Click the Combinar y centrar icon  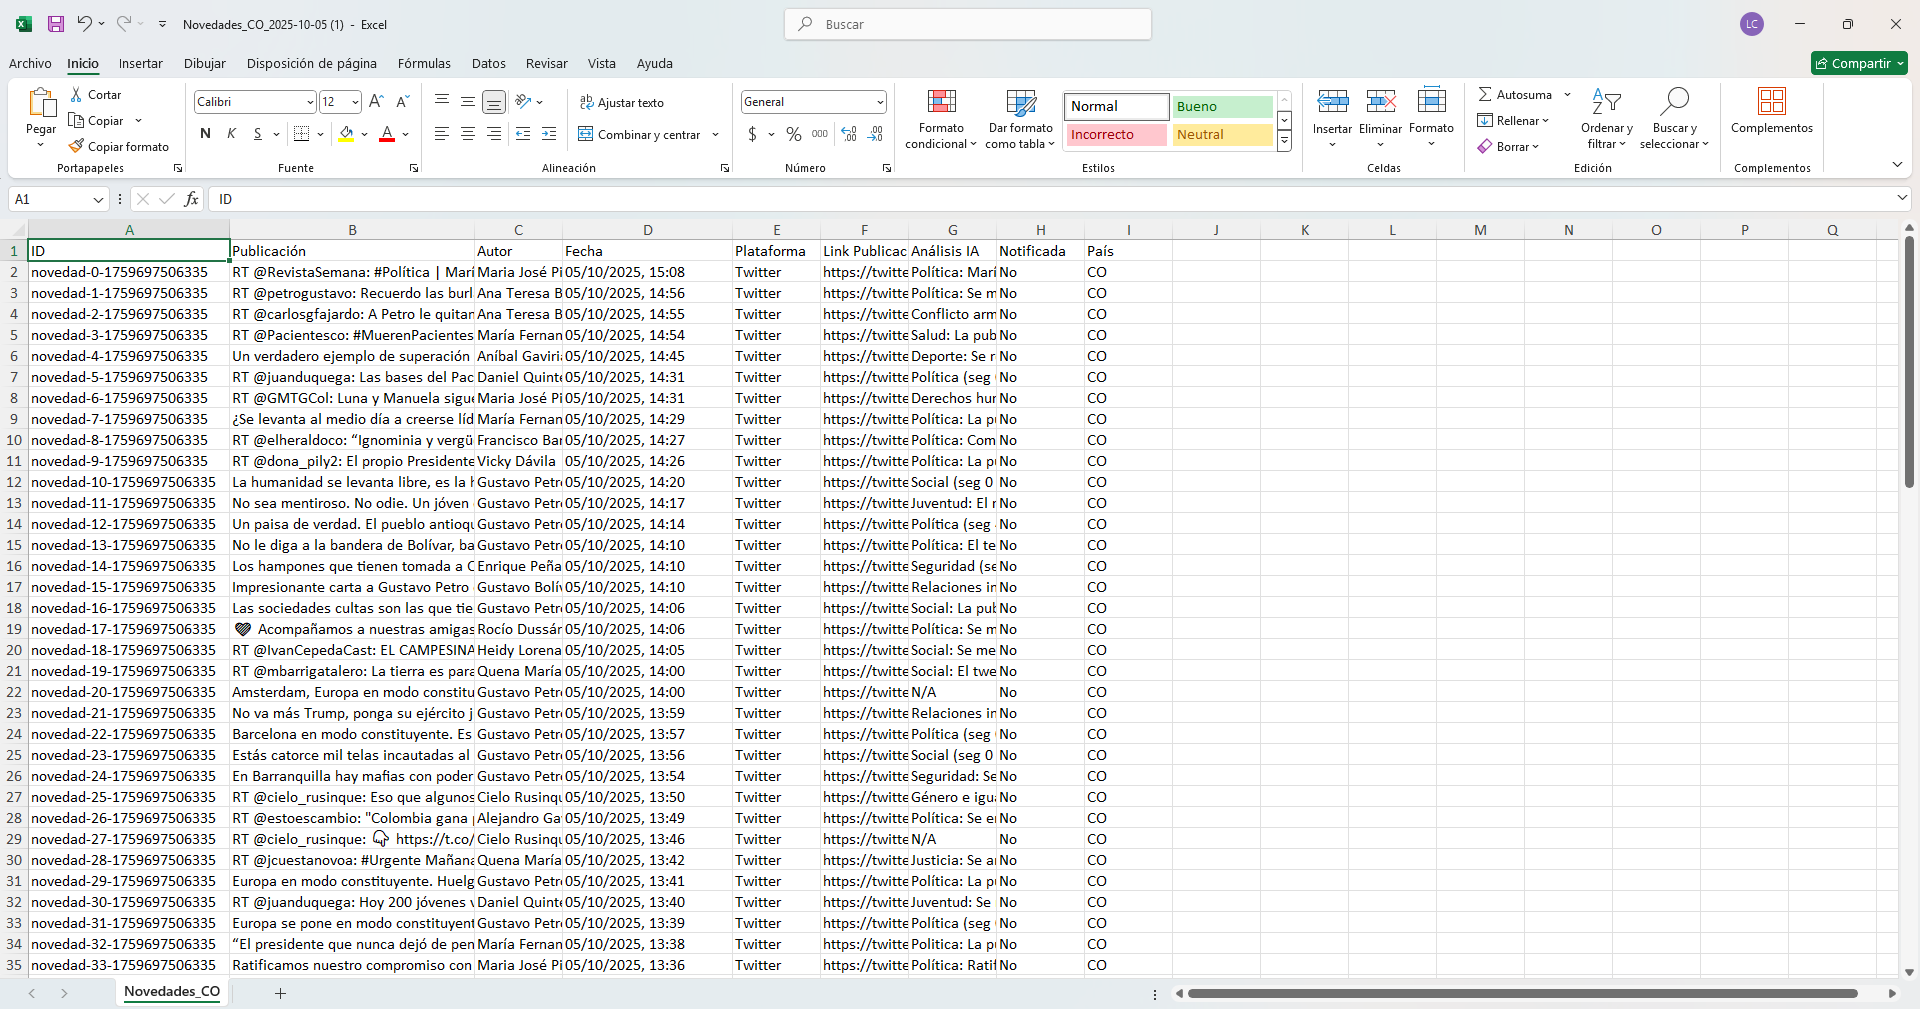point(586,134)
